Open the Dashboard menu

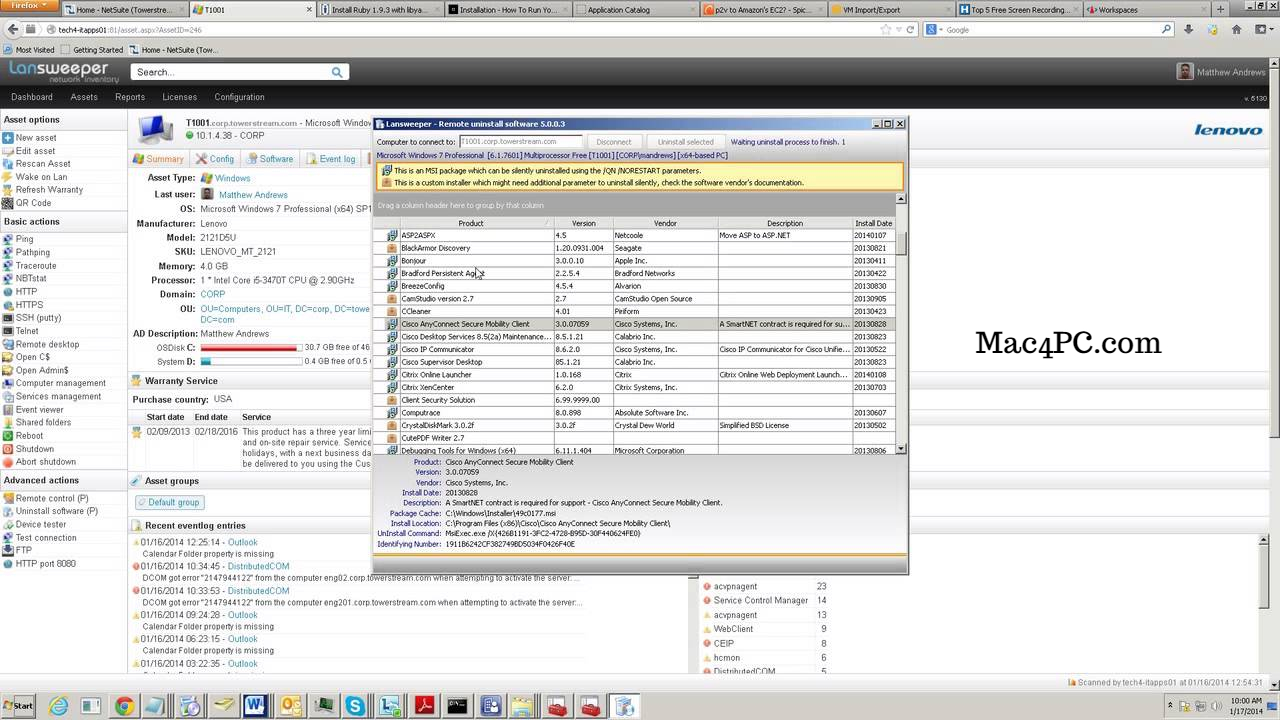(x=32, y=97)
